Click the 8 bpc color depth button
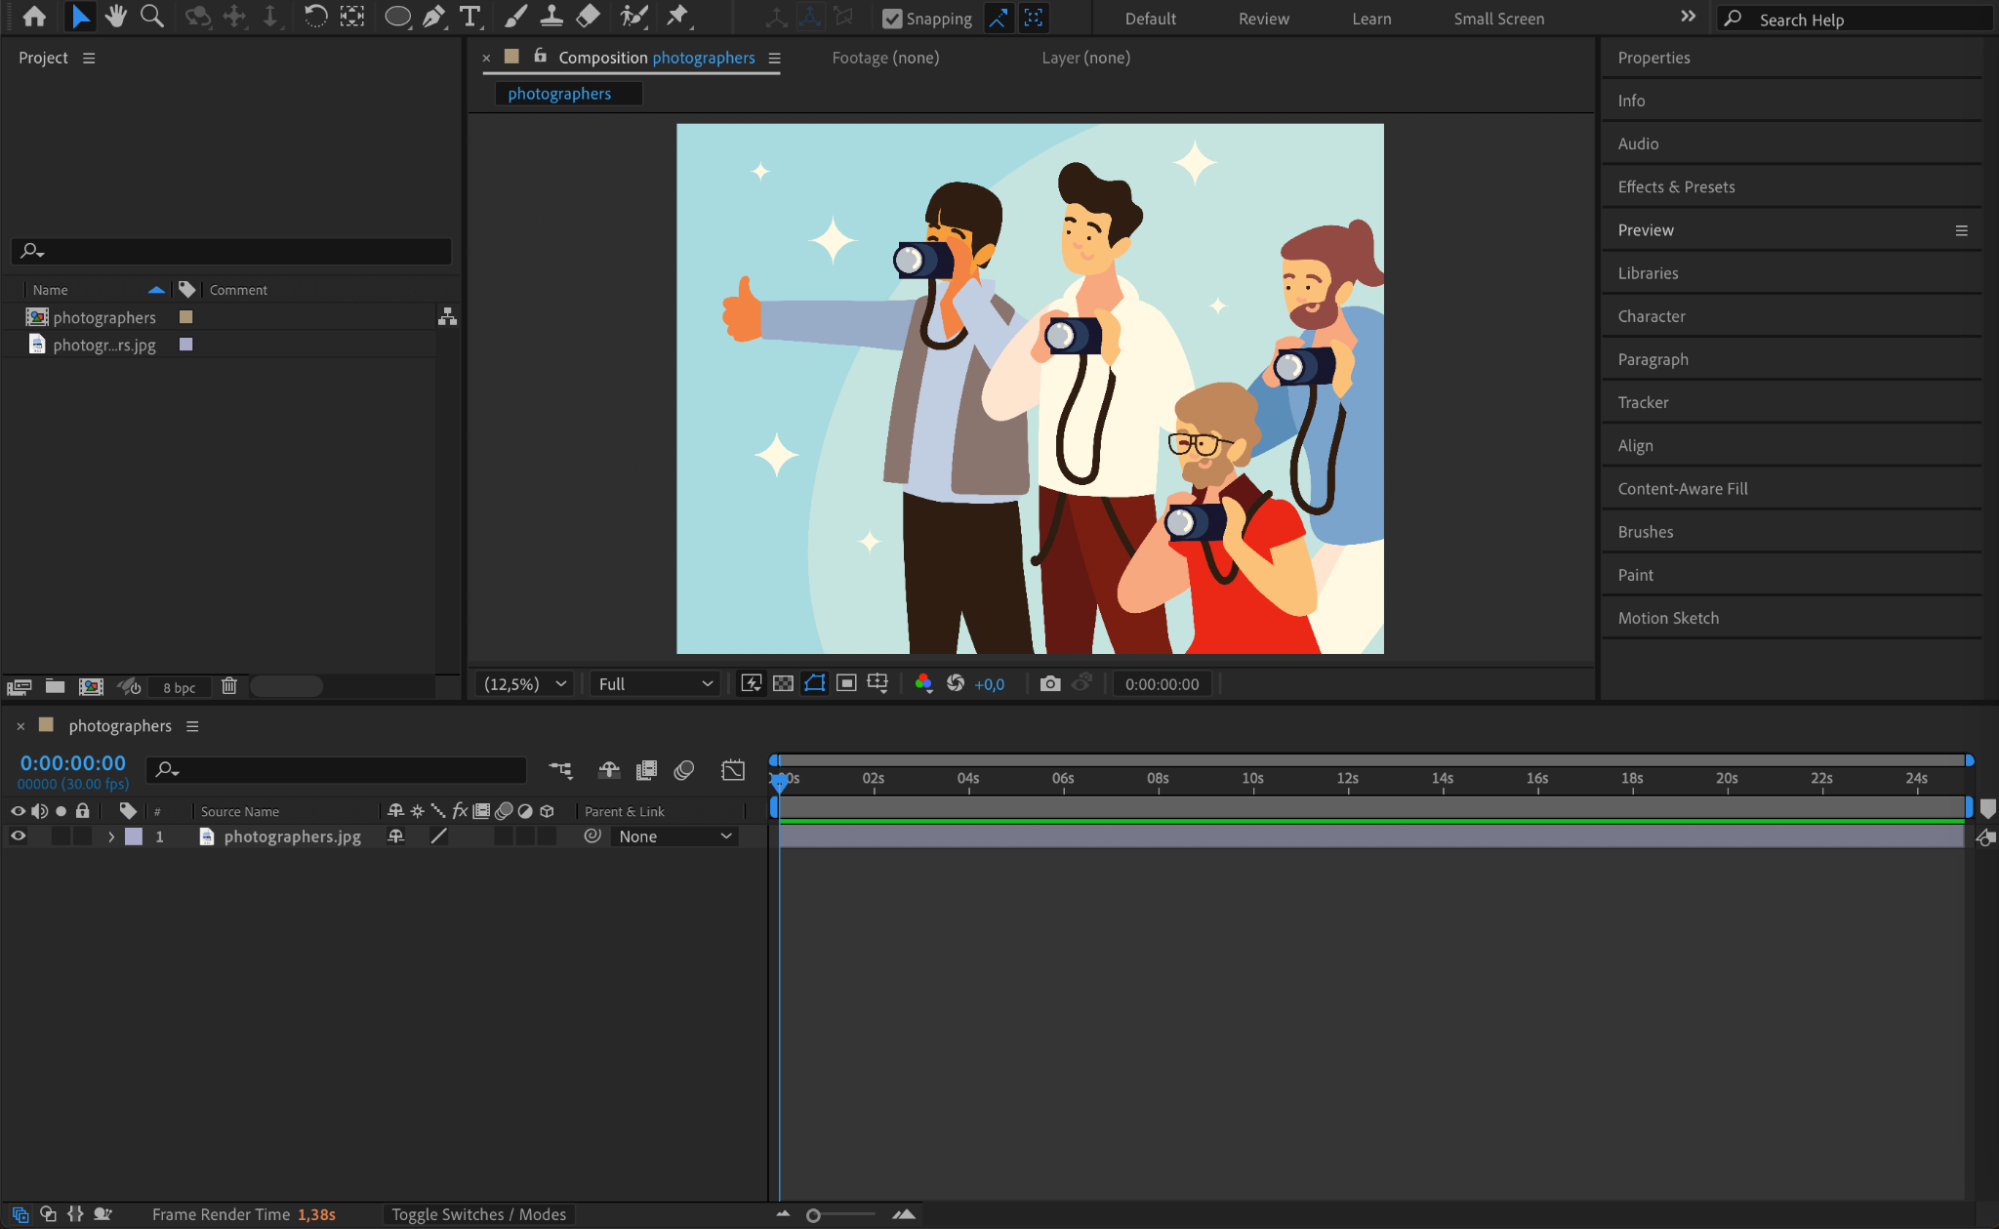 click(179, 687)
